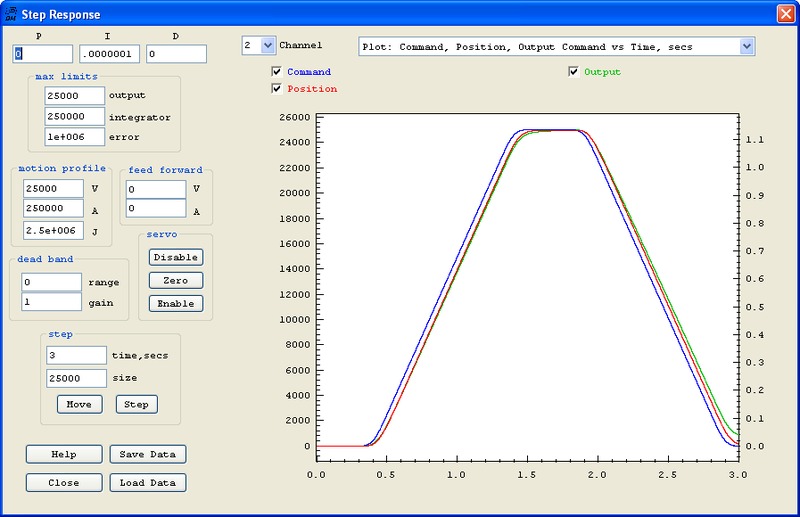Viewport: 800px width, 517px height.
Task: Uncheck the Output plot checkbox
Action: tap(574, 72)
